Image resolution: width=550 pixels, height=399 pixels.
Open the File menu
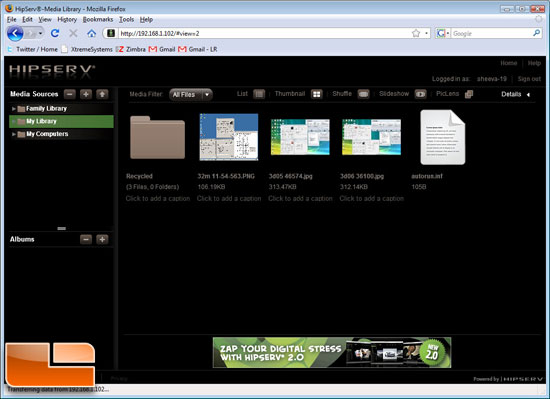click(x=11, y=20)
